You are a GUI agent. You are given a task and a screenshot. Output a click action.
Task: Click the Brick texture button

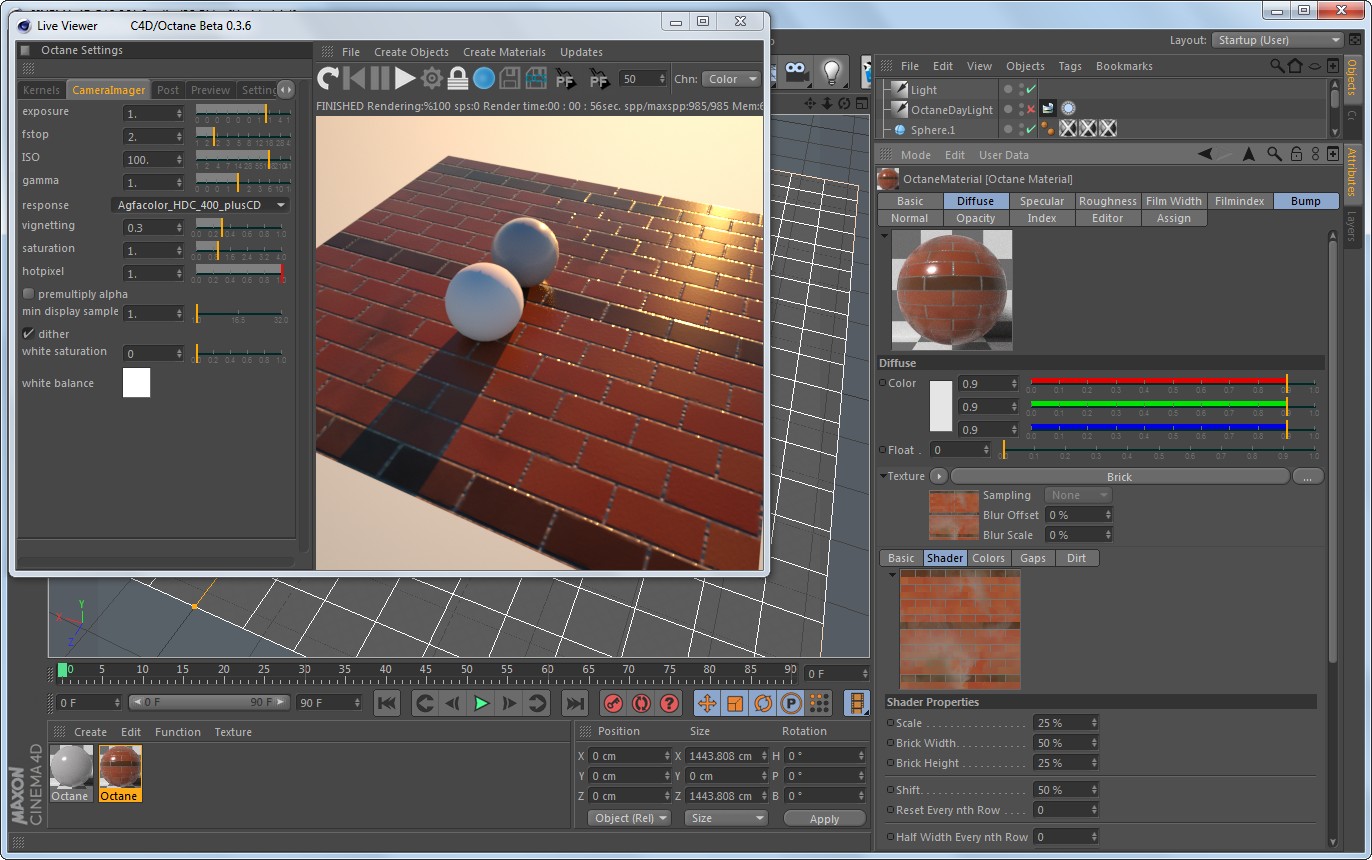pos(1119,477)
